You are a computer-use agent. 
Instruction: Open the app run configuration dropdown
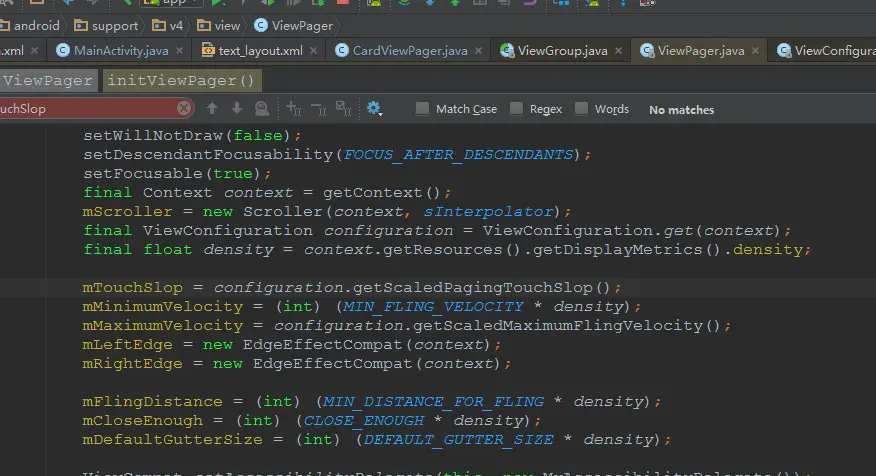(170, 3)
